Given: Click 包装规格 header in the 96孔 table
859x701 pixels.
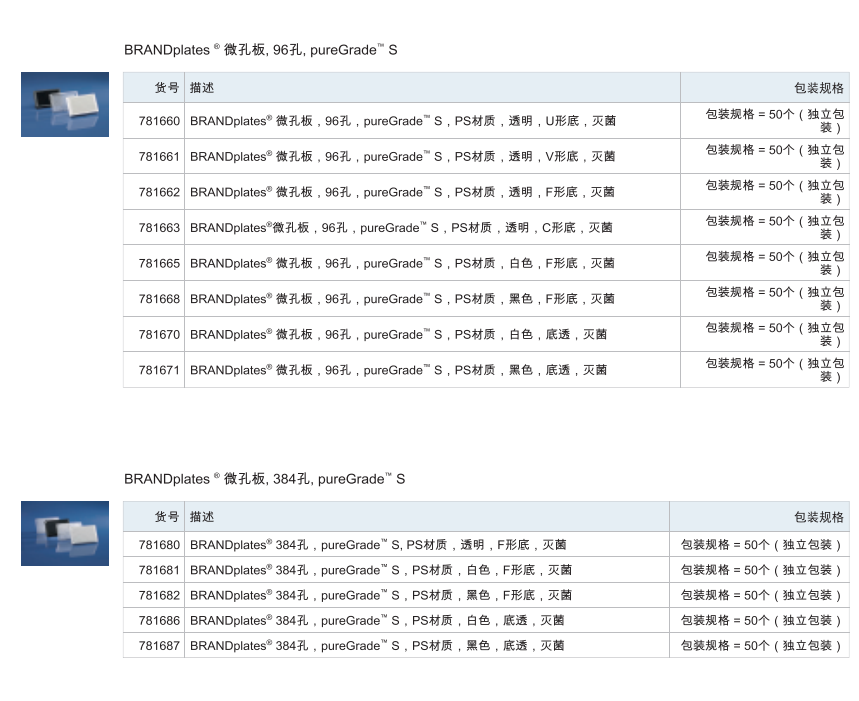Looking at the screenshot, I should (818, 88).
